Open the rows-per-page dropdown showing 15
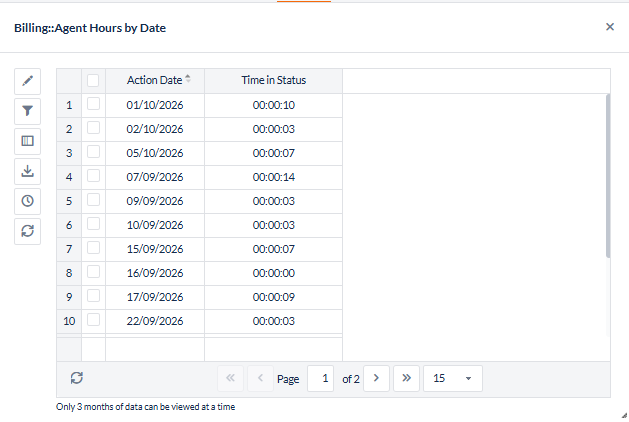Screen dimensions: 629x422 coord(453,378)
